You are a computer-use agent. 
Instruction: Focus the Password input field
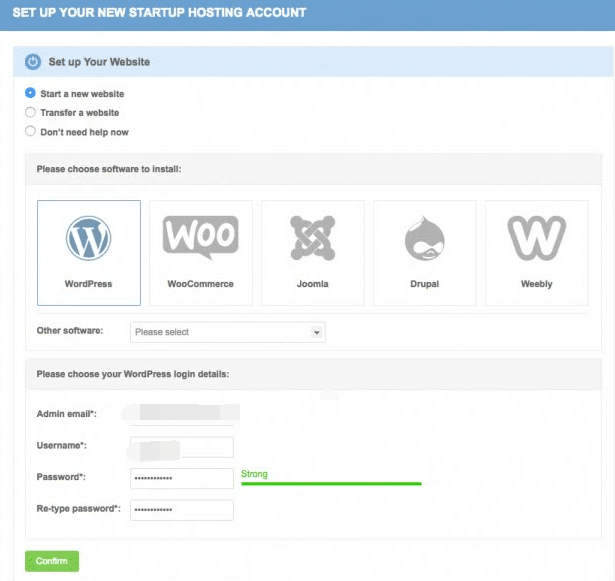tap(182, 478)
